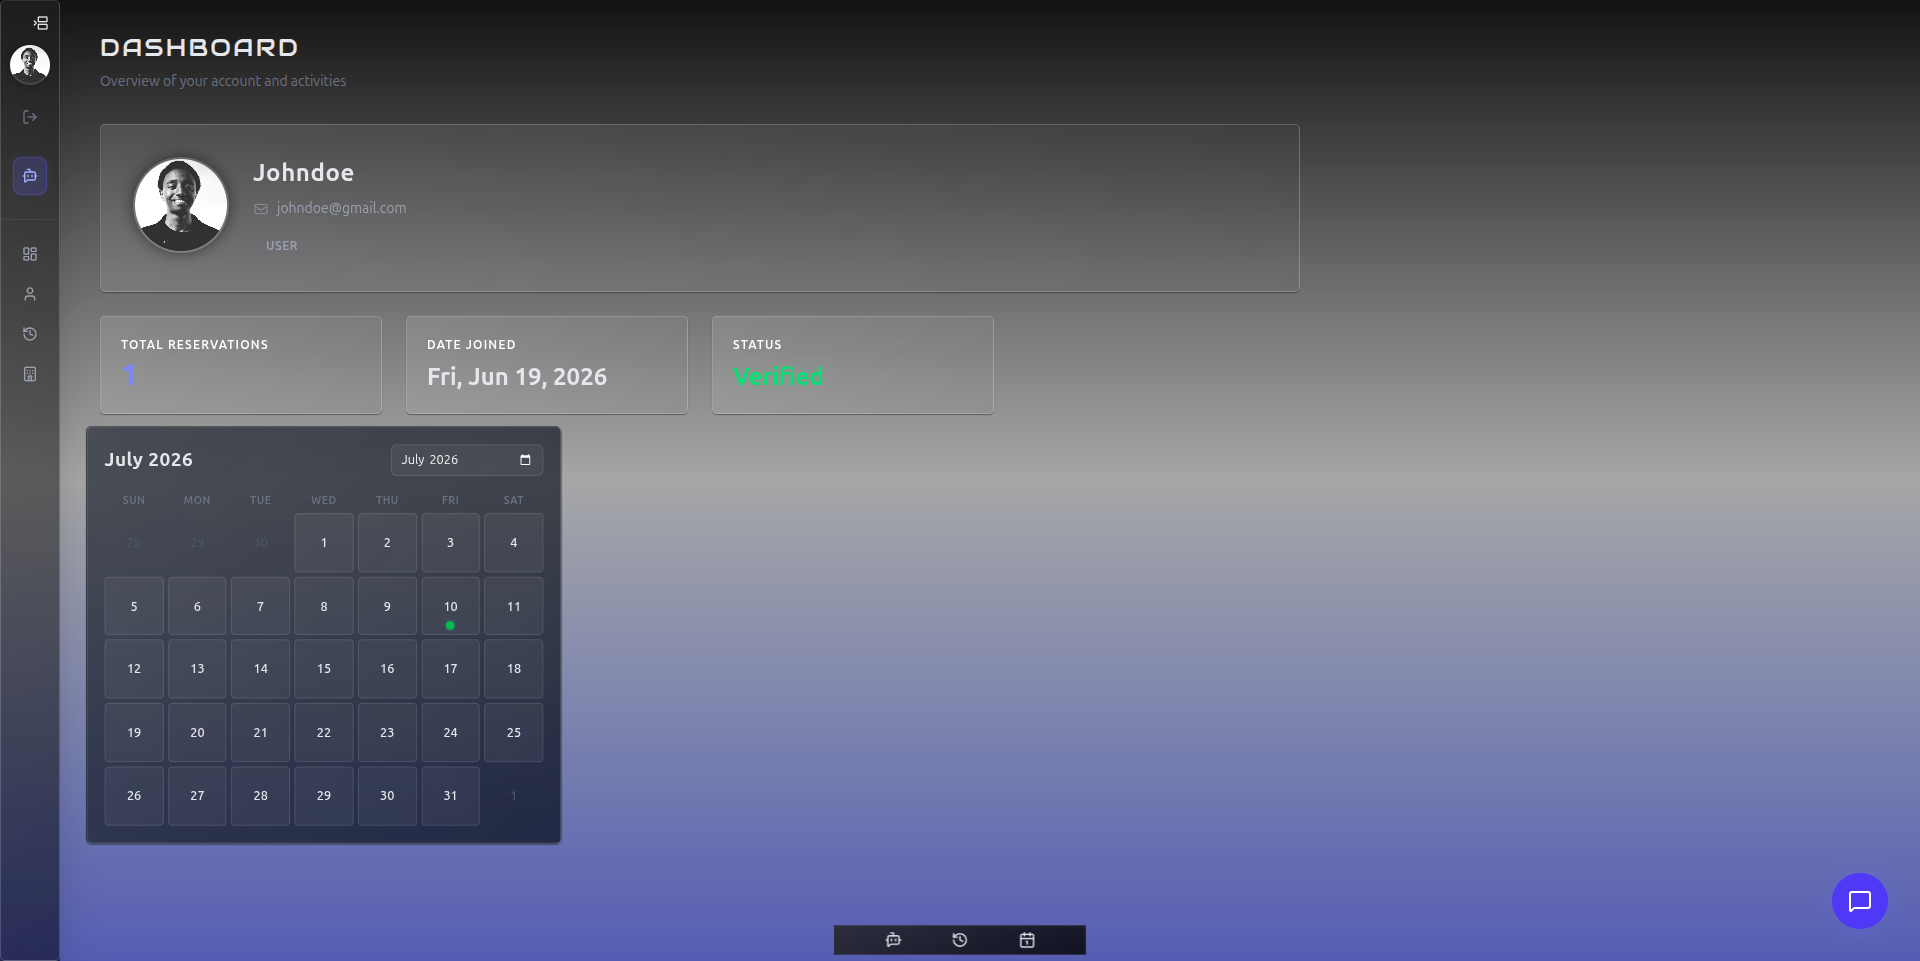Select day 15 on the calendar
1920x961 pixels.
click(324, 669)
